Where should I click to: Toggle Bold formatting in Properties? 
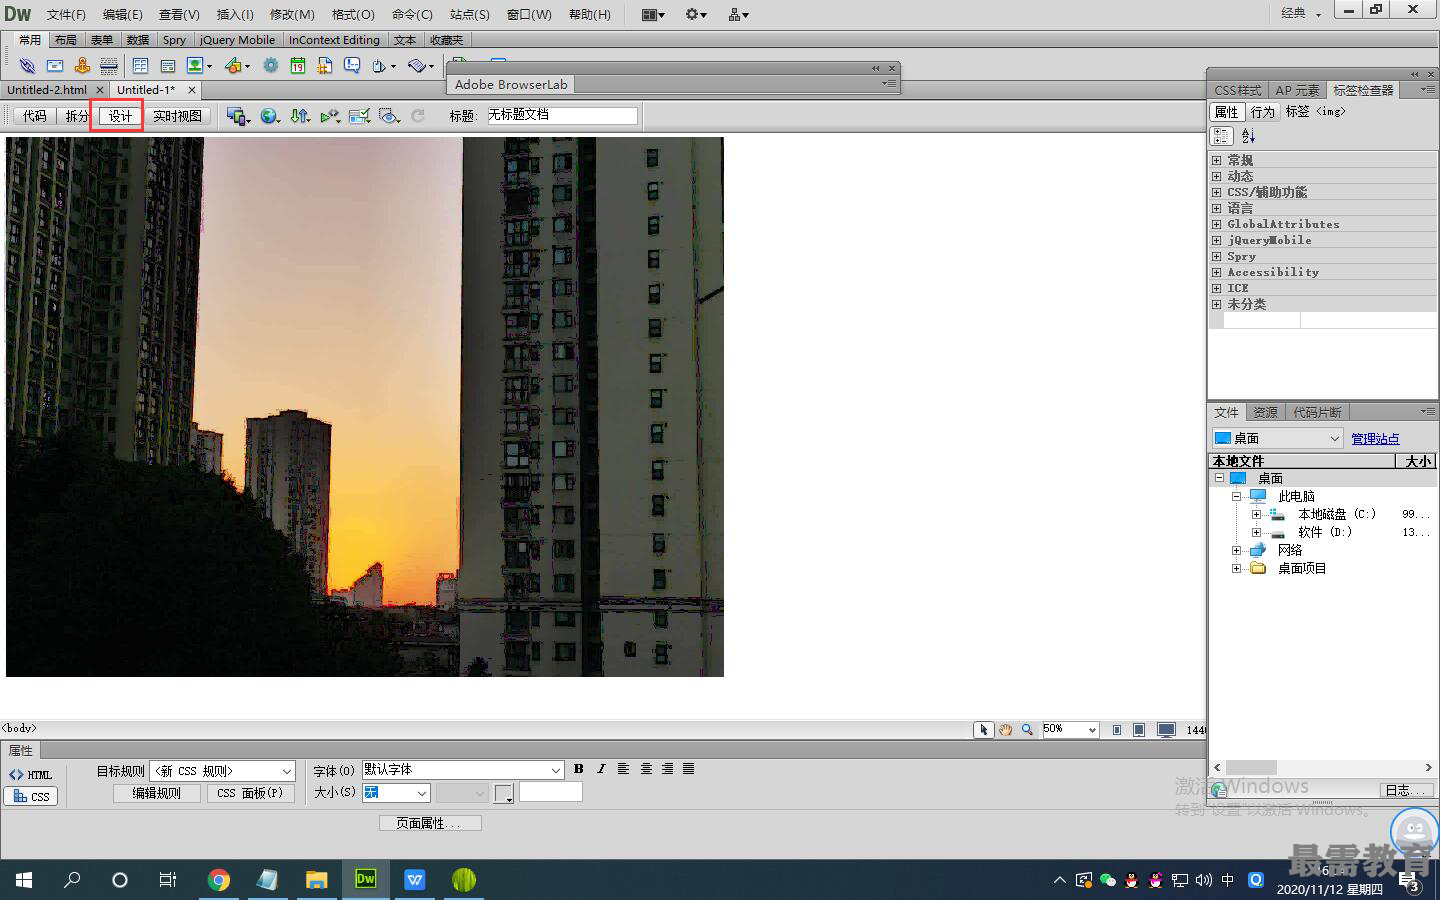[x=578, y=769]
